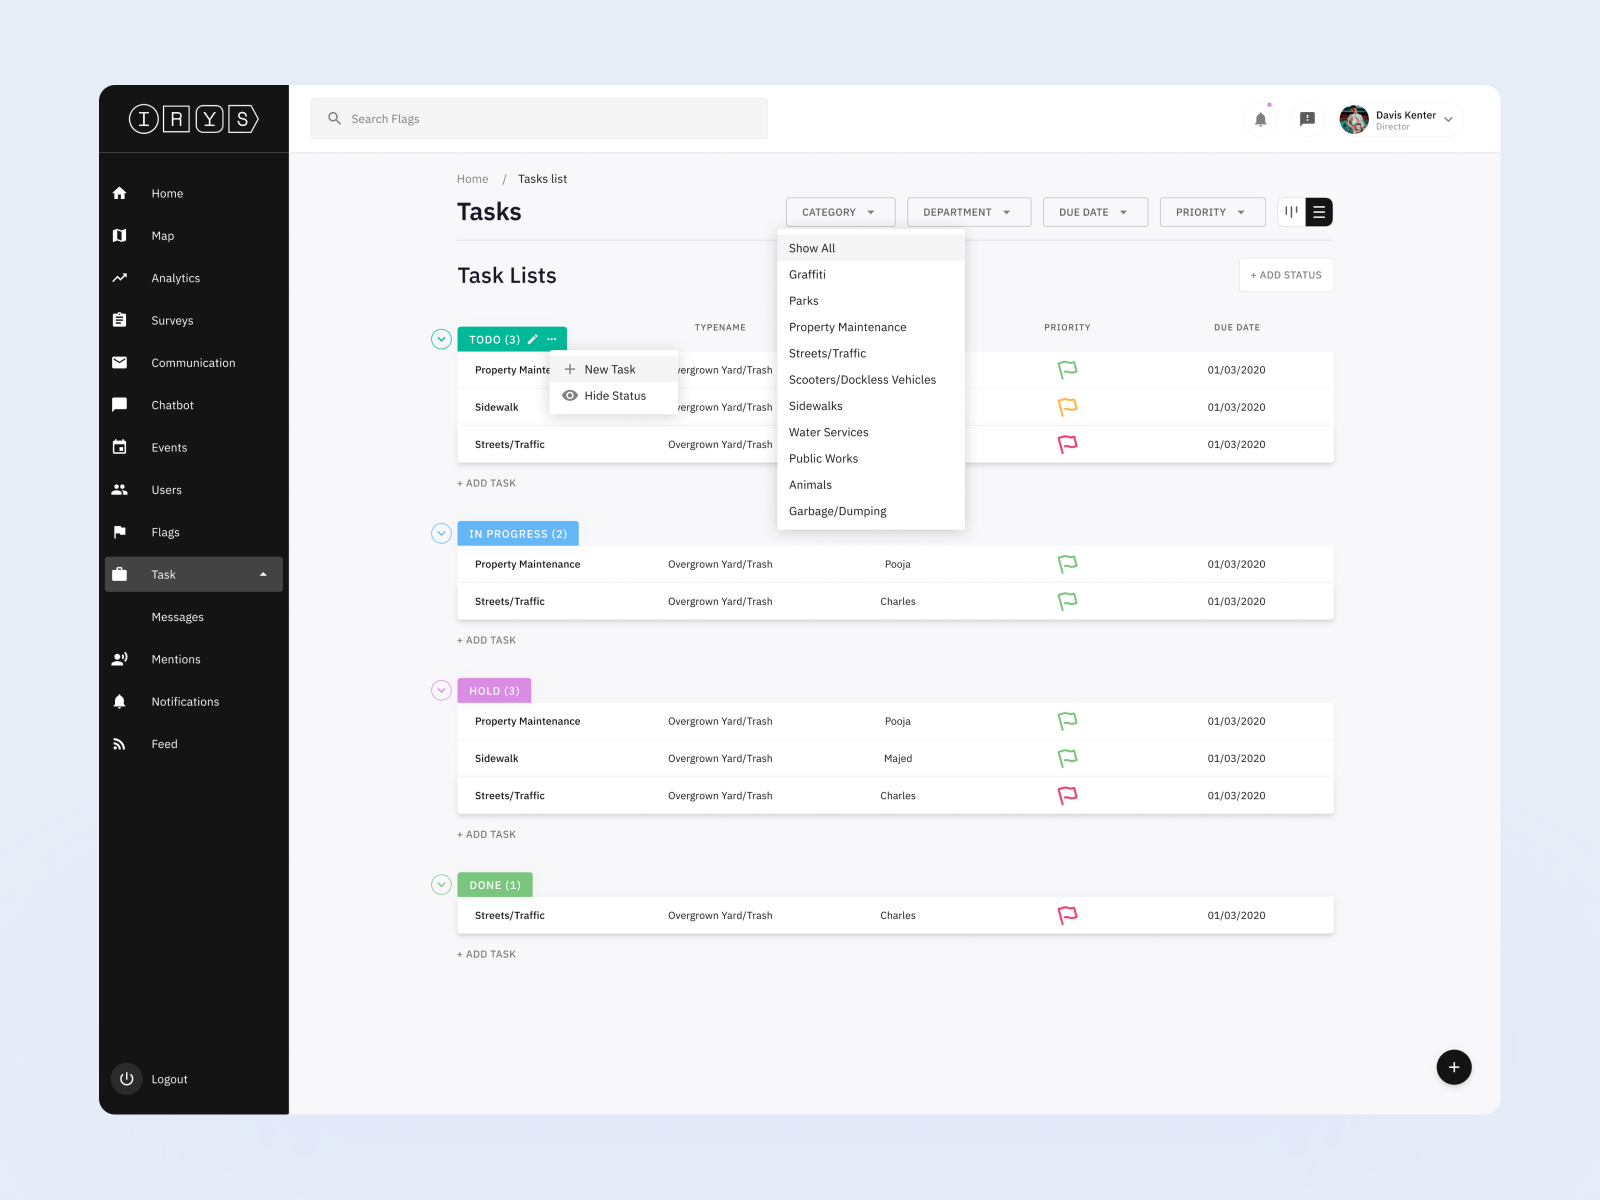Viewport: 1600px width, 1200px height.
Task: Open the Department filter dropdown
Action: click(967, 212)
